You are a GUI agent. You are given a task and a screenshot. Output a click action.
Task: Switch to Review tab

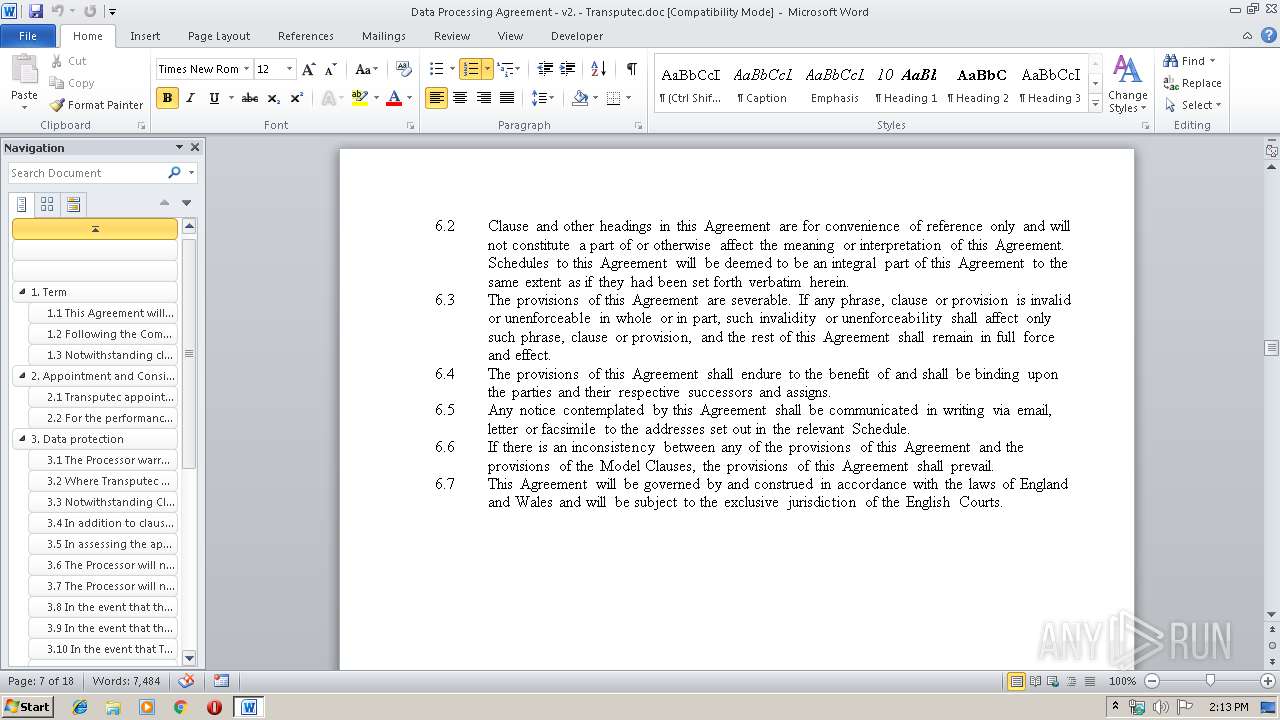point(452,36)
